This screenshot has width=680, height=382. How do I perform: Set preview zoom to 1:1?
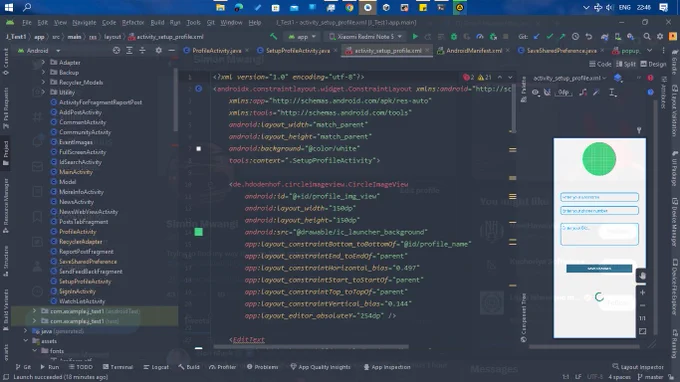tap(642, 318)
